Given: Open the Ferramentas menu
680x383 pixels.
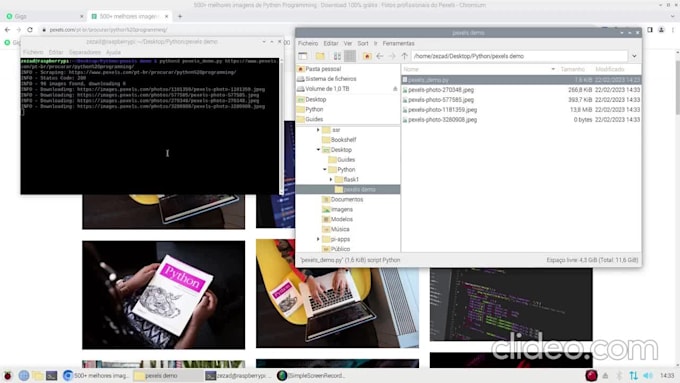Looking at the screenshot, I should pyautogui.click(x=398, y=43).
